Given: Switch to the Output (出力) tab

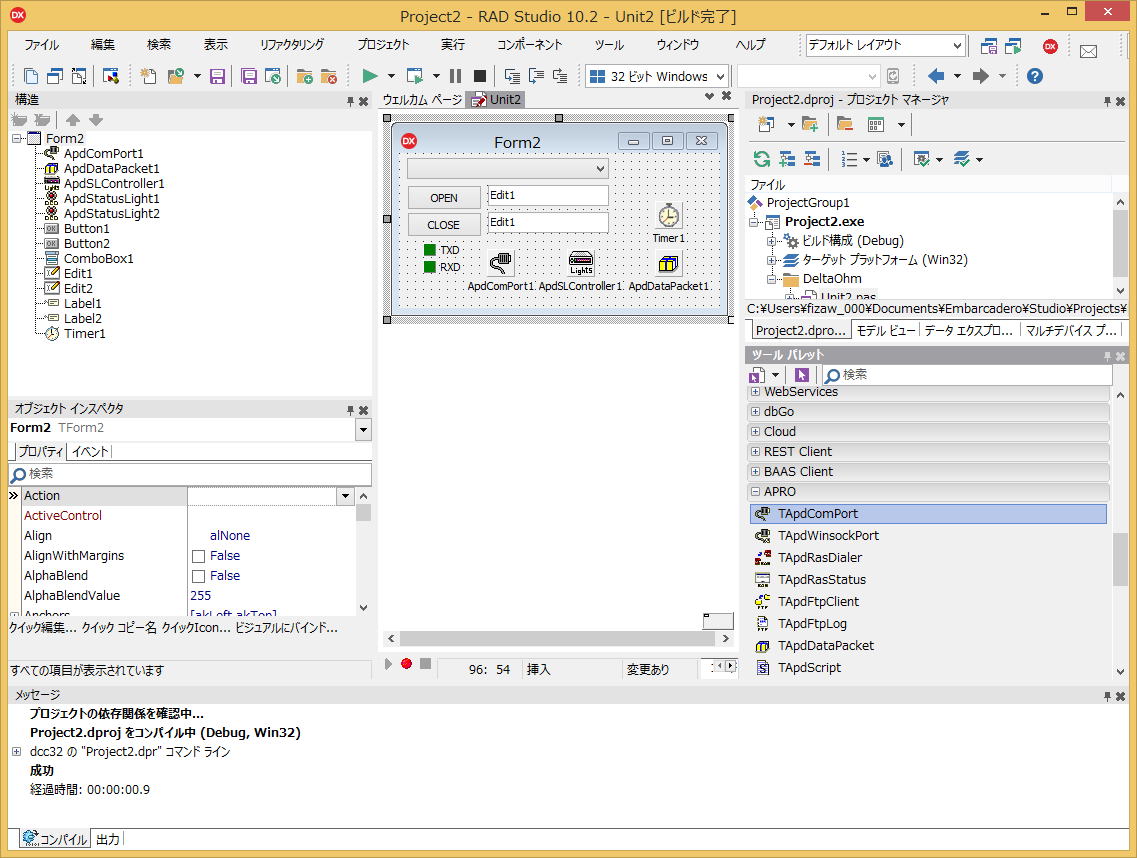Looking at the screenshot, I should (107, 839).
